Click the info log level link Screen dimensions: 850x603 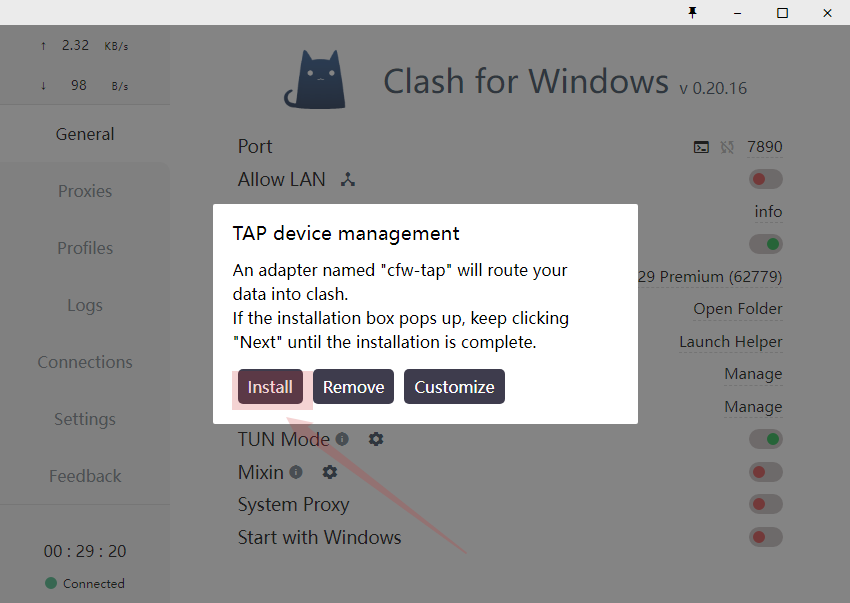click(x=768, y=211)
